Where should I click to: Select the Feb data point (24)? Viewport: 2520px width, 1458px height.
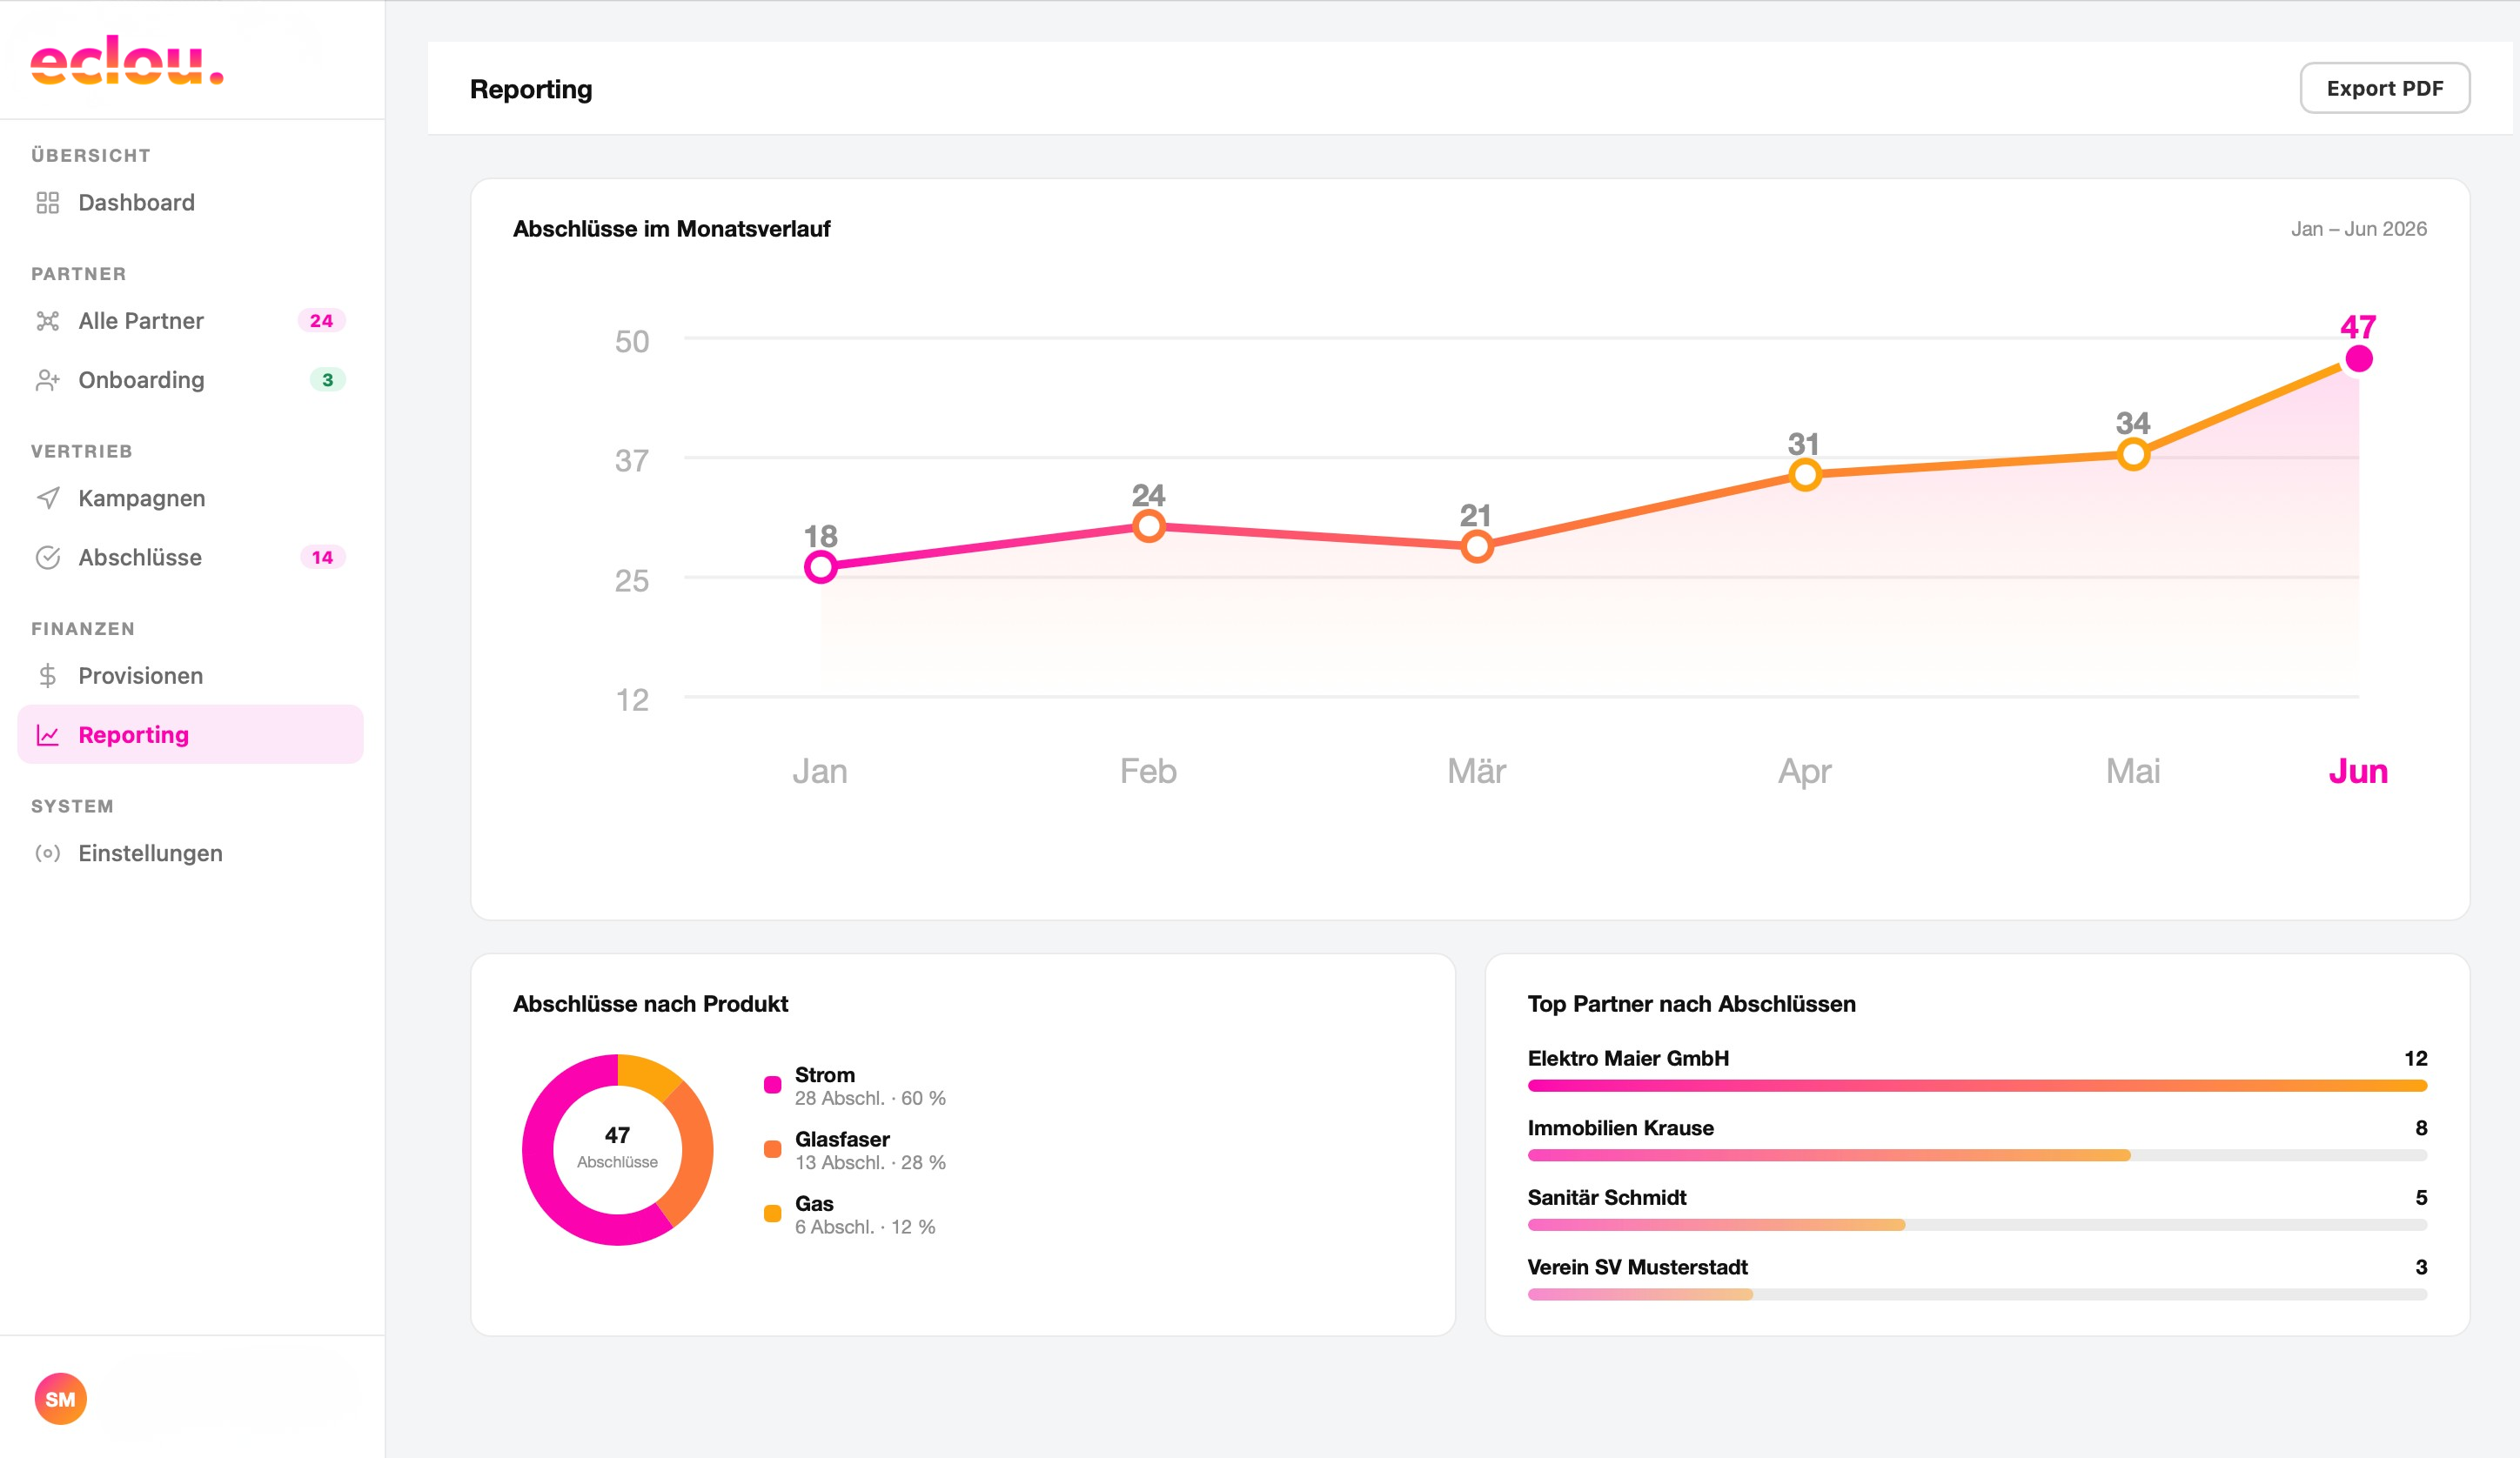1149,526
